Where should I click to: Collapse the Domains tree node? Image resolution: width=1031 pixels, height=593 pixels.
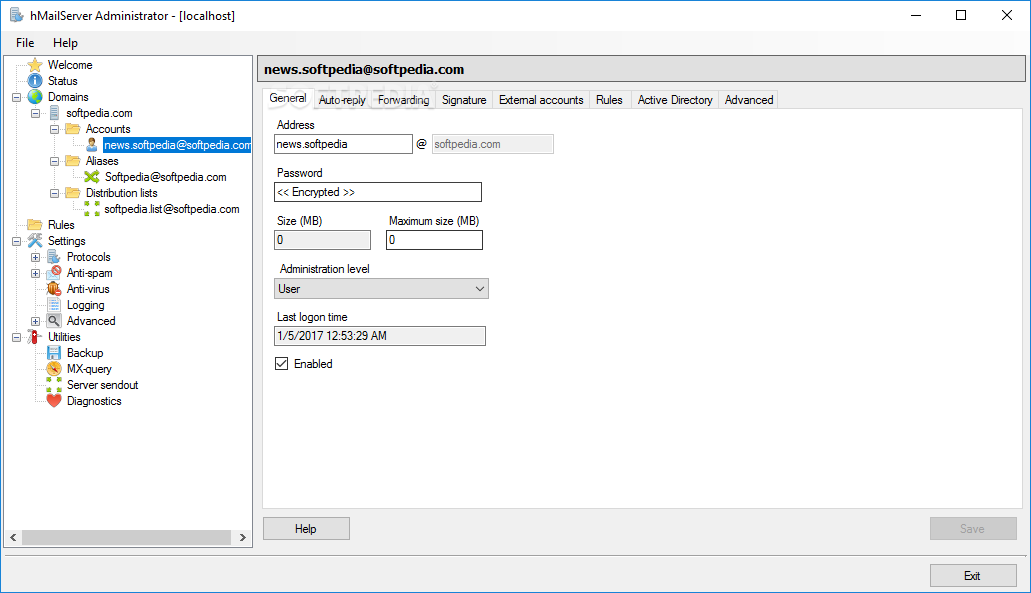[x=16, y=97]
